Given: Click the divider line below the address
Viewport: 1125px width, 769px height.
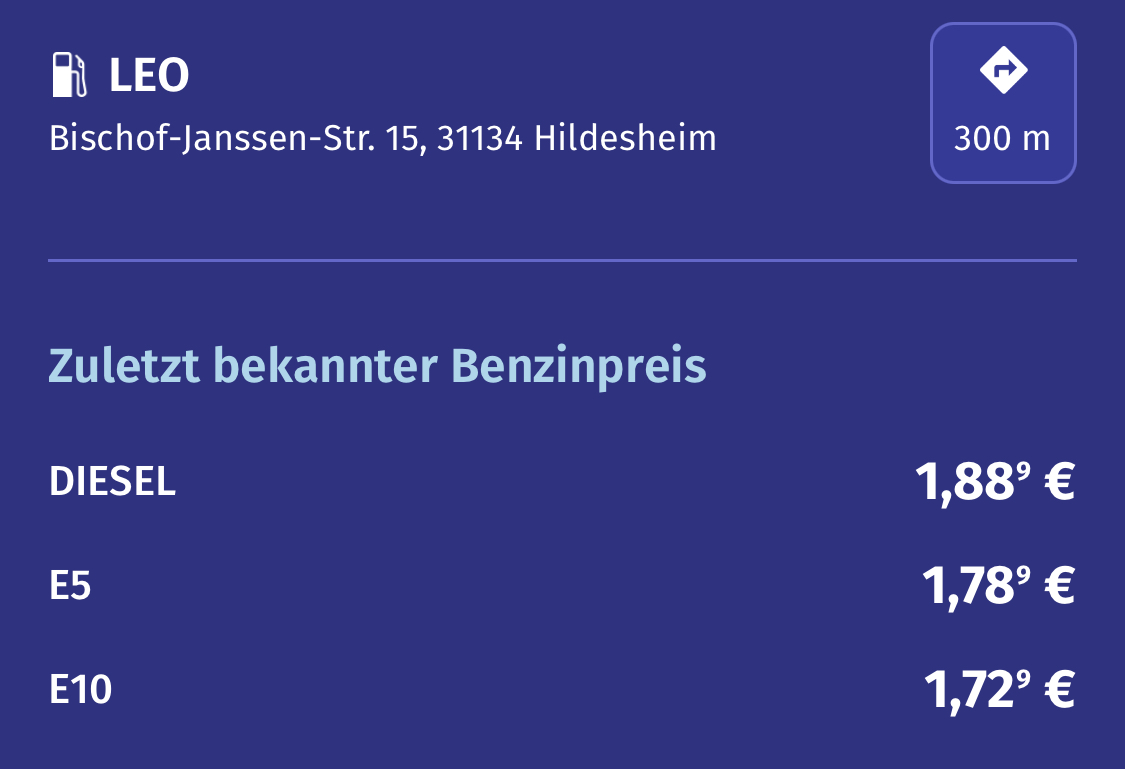Looking at the screenshot, I should point(562,261).
